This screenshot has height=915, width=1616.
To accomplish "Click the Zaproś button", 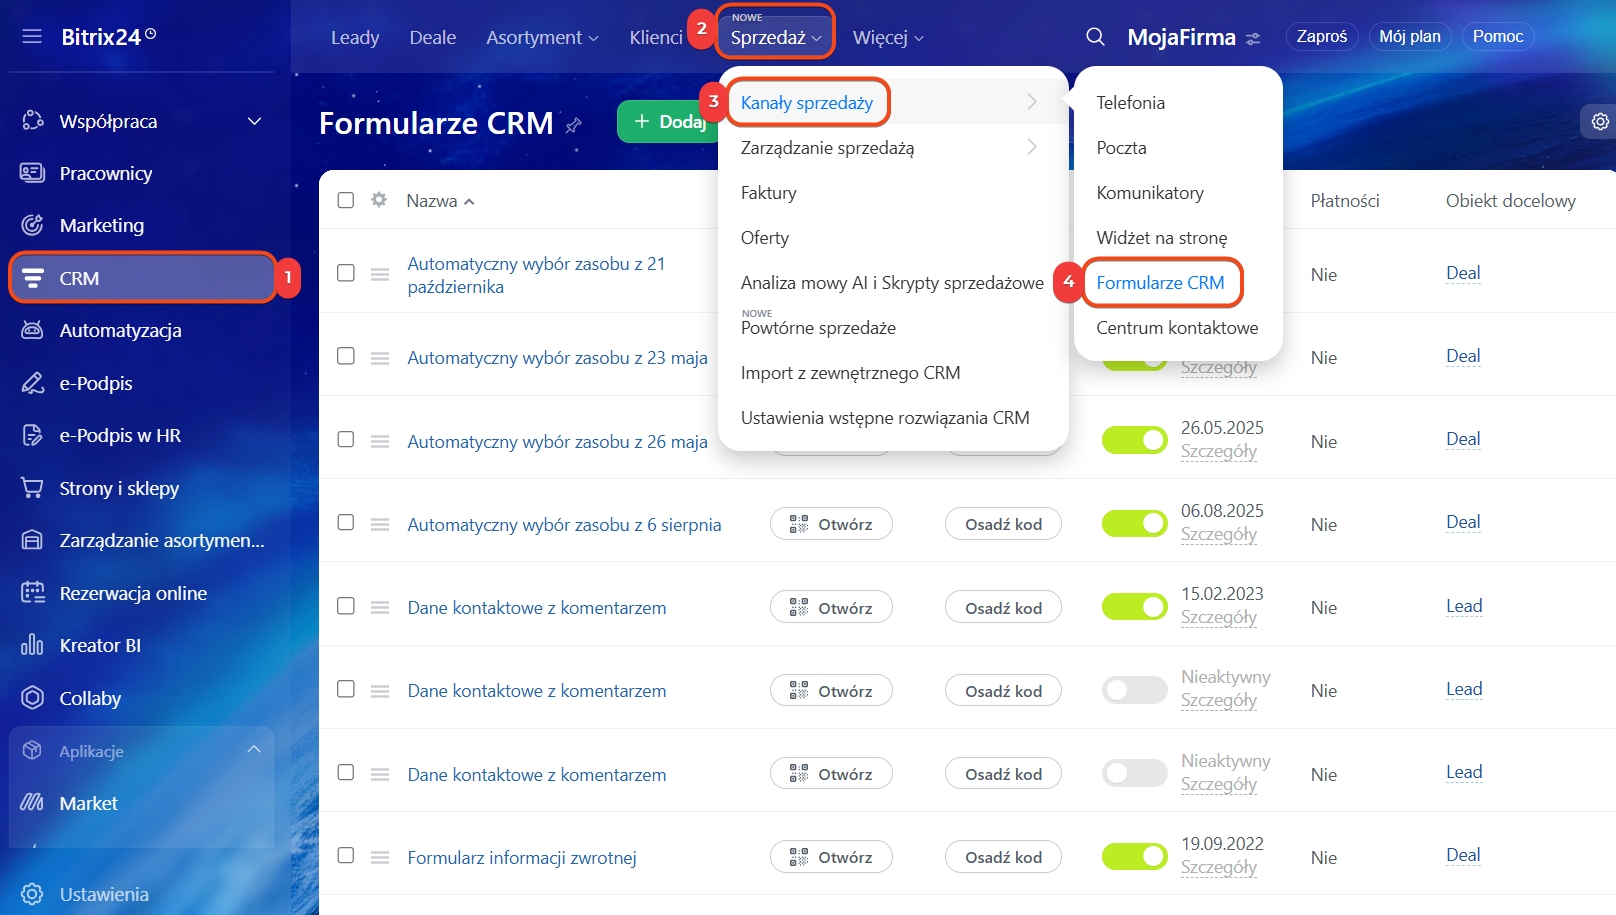I will point(1322,36).
